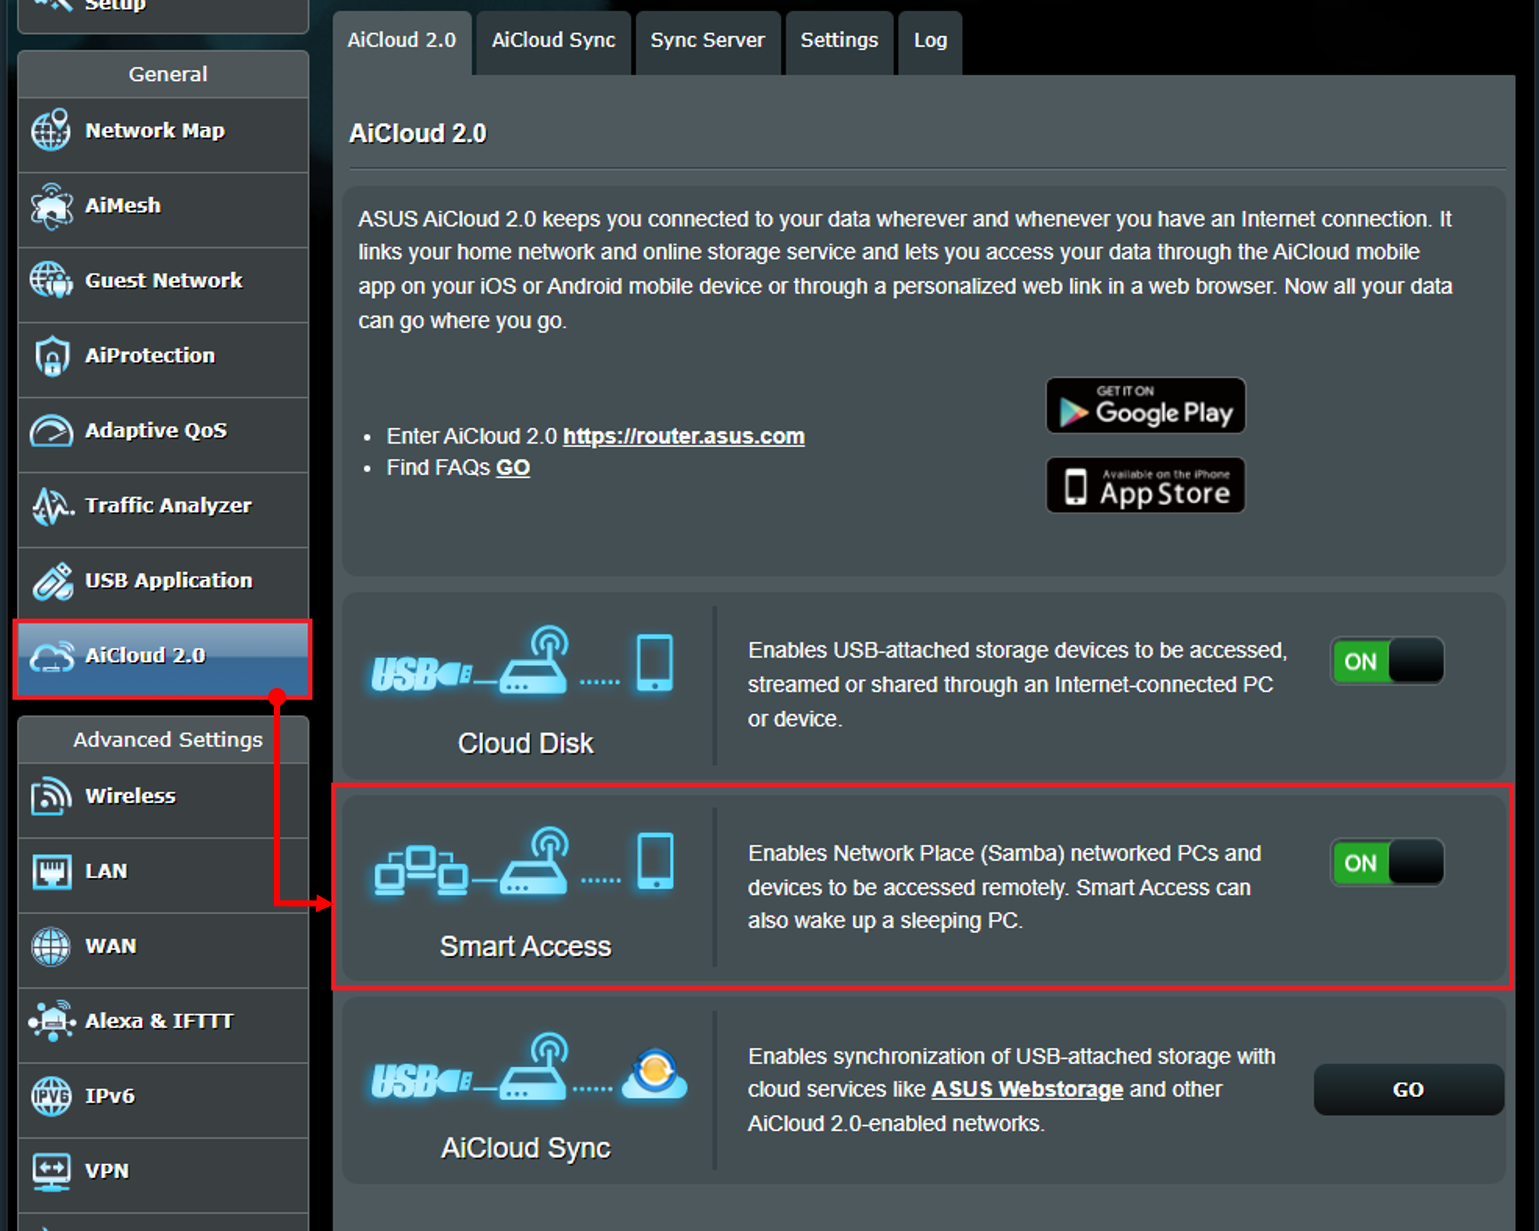
Task: Click the Traffic Analyzer waveform icon
Action: [x=51, y=506]
